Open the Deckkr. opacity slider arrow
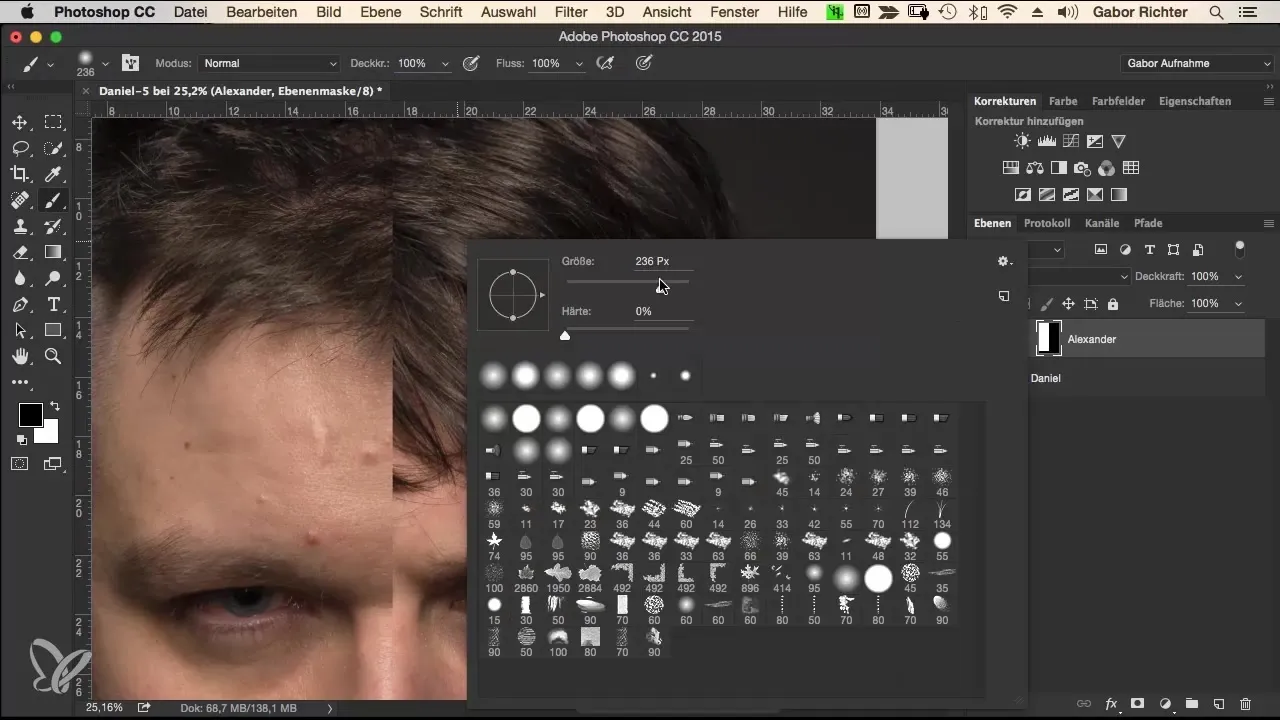This screenshot has width=1280, height=720. pos(445,63)
